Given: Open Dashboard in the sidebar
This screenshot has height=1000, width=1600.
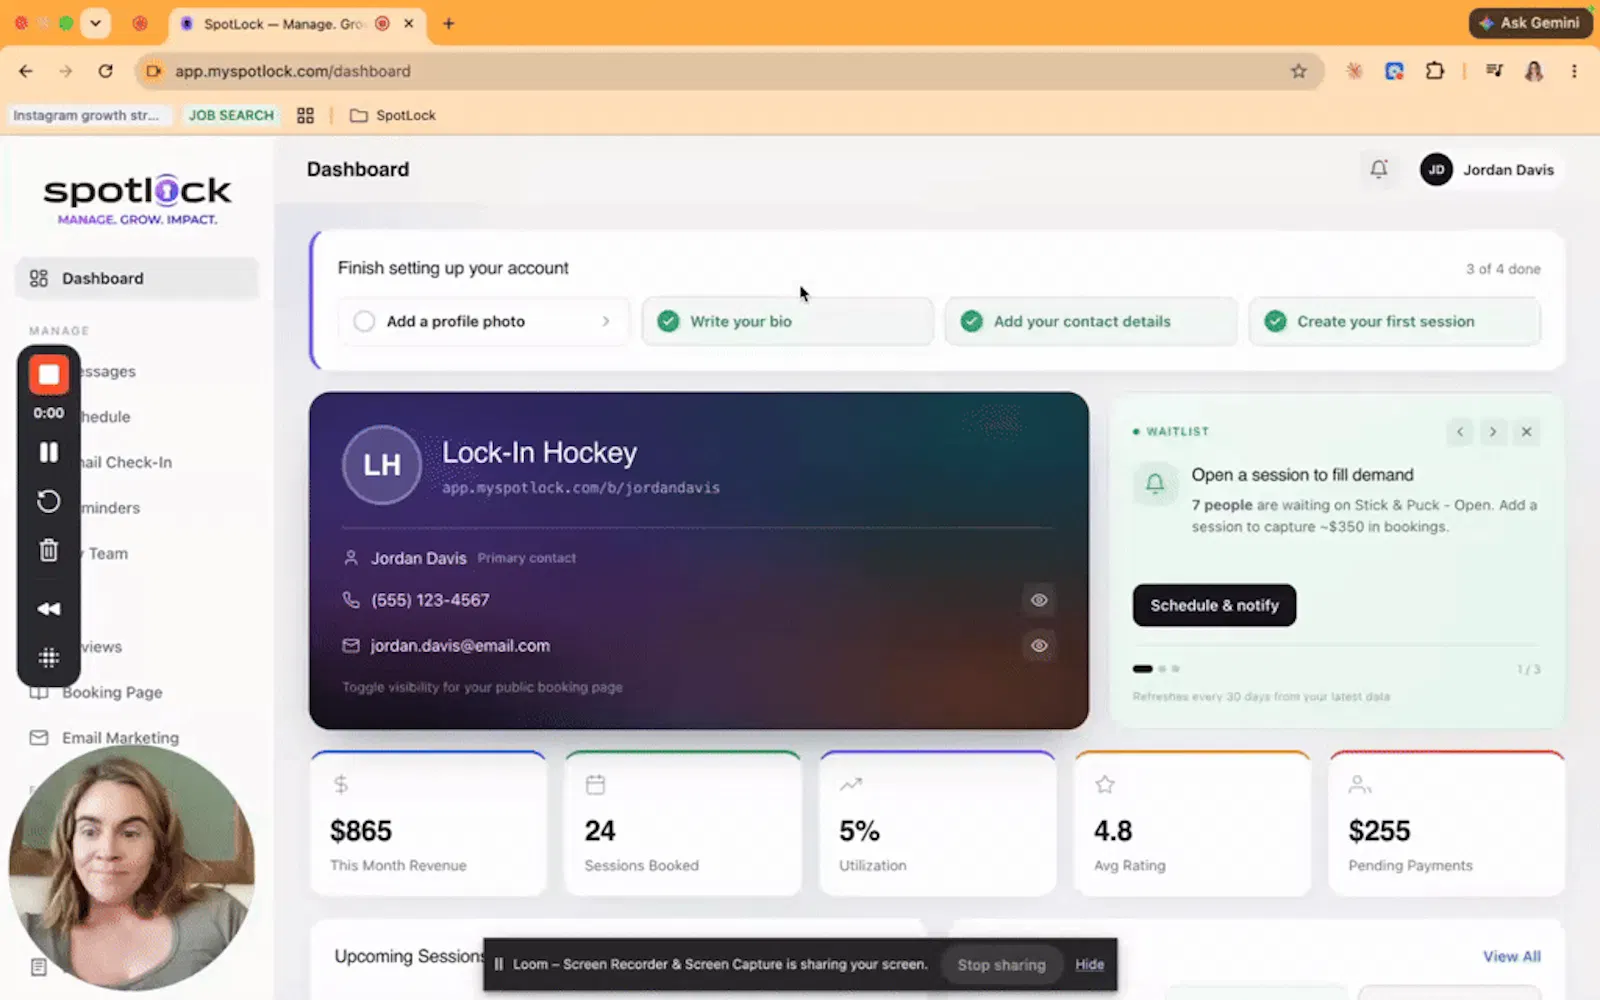Looking at the screenshot, I should (x=136, y=278).
